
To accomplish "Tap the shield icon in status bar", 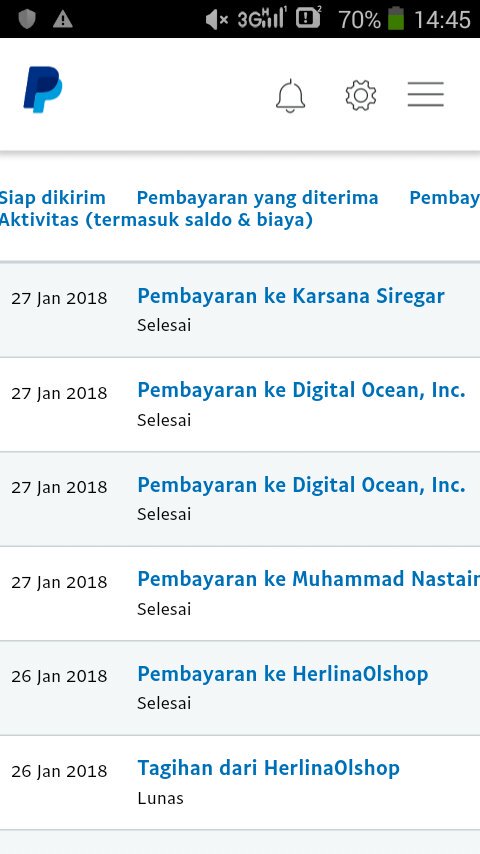I will pyautogui.click(x=27, y=20).
